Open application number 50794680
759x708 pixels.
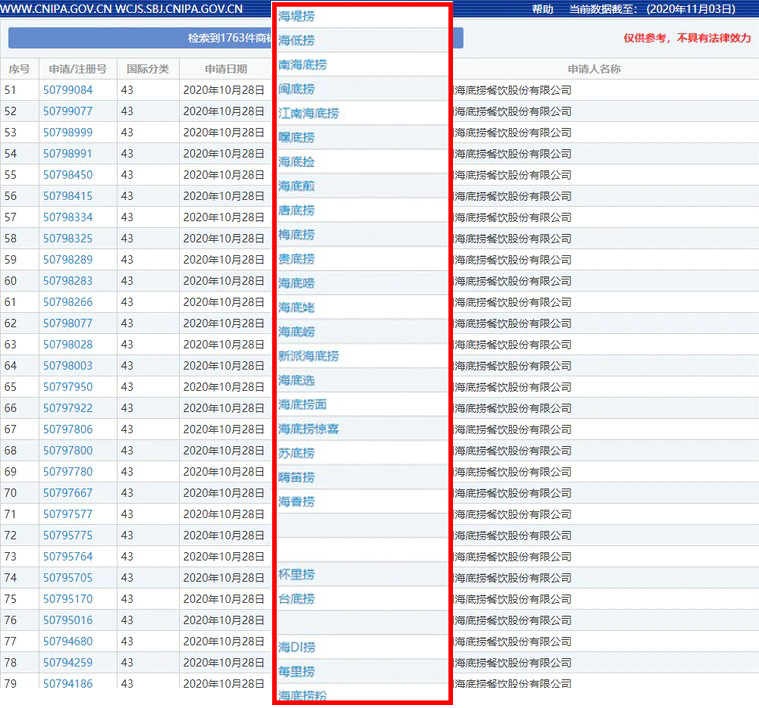[x=68, y=641]
